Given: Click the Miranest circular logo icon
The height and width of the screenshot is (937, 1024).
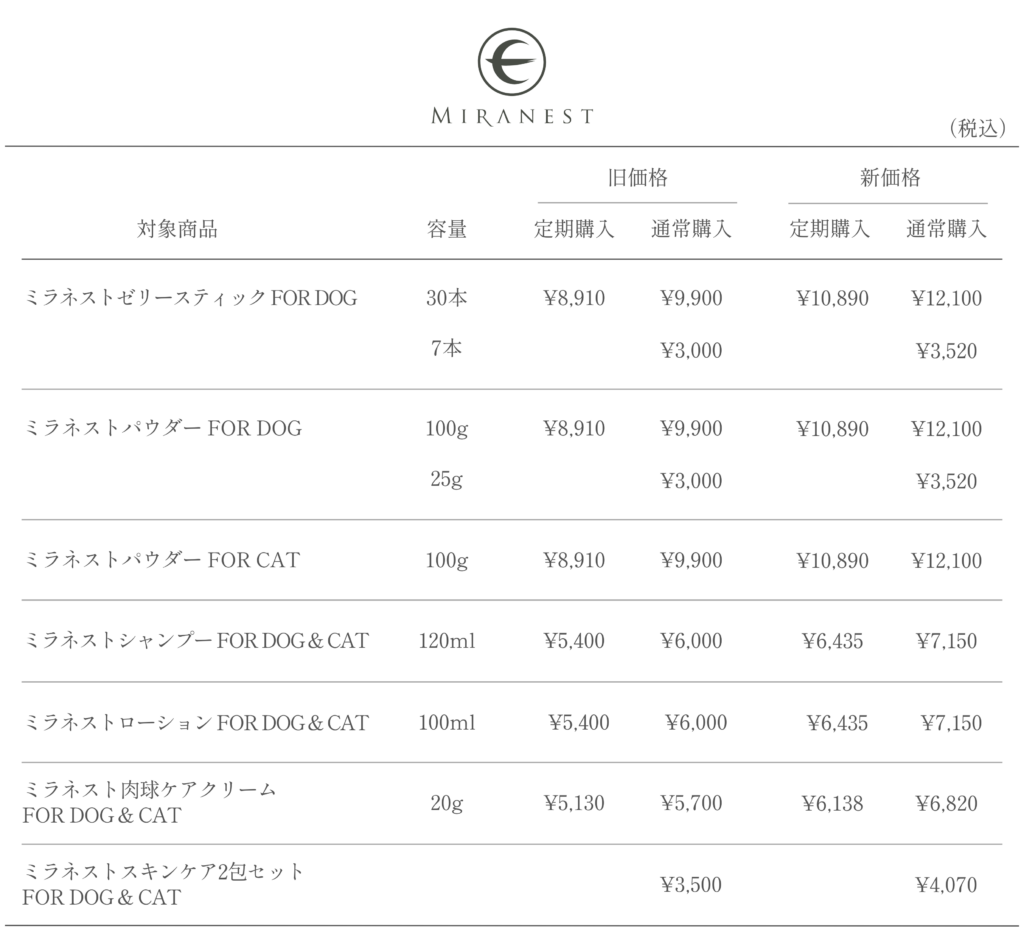Looking at the screenshot, I should point(511,63).
